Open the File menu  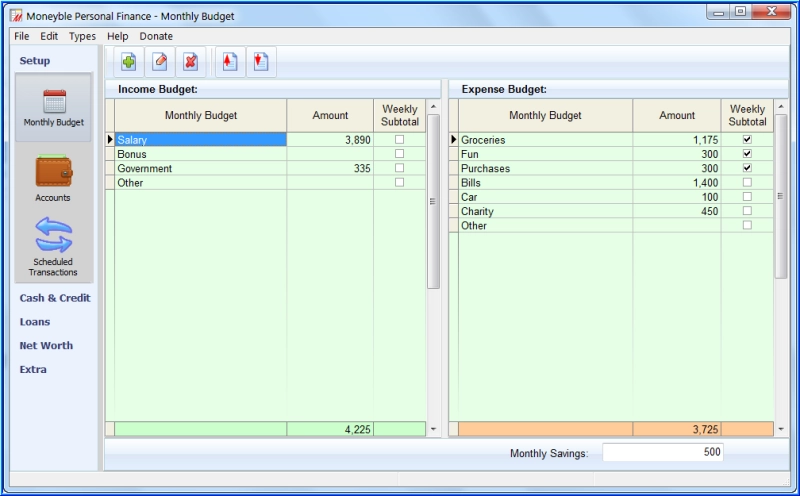click(x=21, y=36)
